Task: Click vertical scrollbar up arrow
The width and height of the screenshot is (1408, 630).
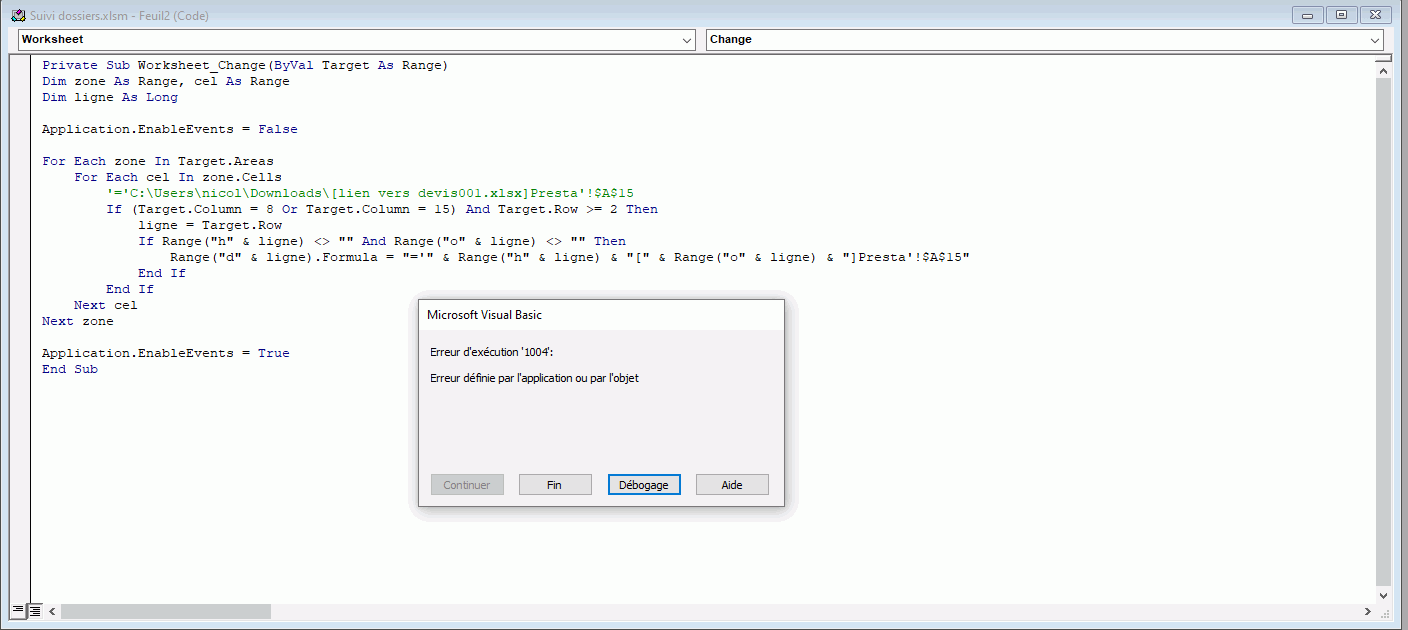Action: pos(1383,70)
